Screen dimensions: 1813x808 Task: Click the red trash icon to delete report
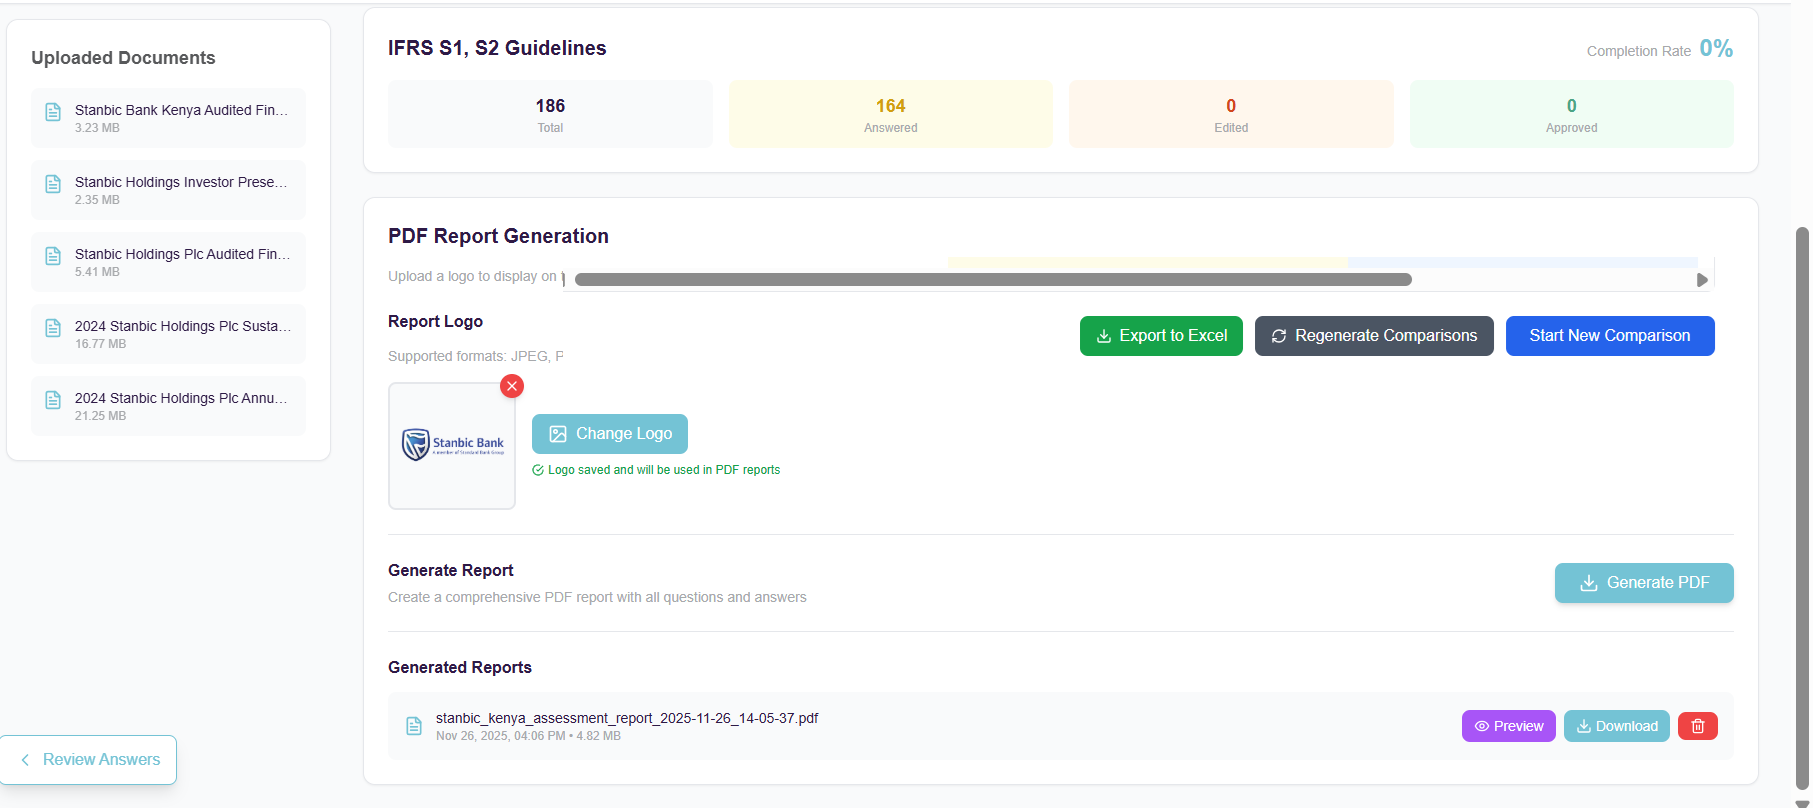click(1697, 726)
